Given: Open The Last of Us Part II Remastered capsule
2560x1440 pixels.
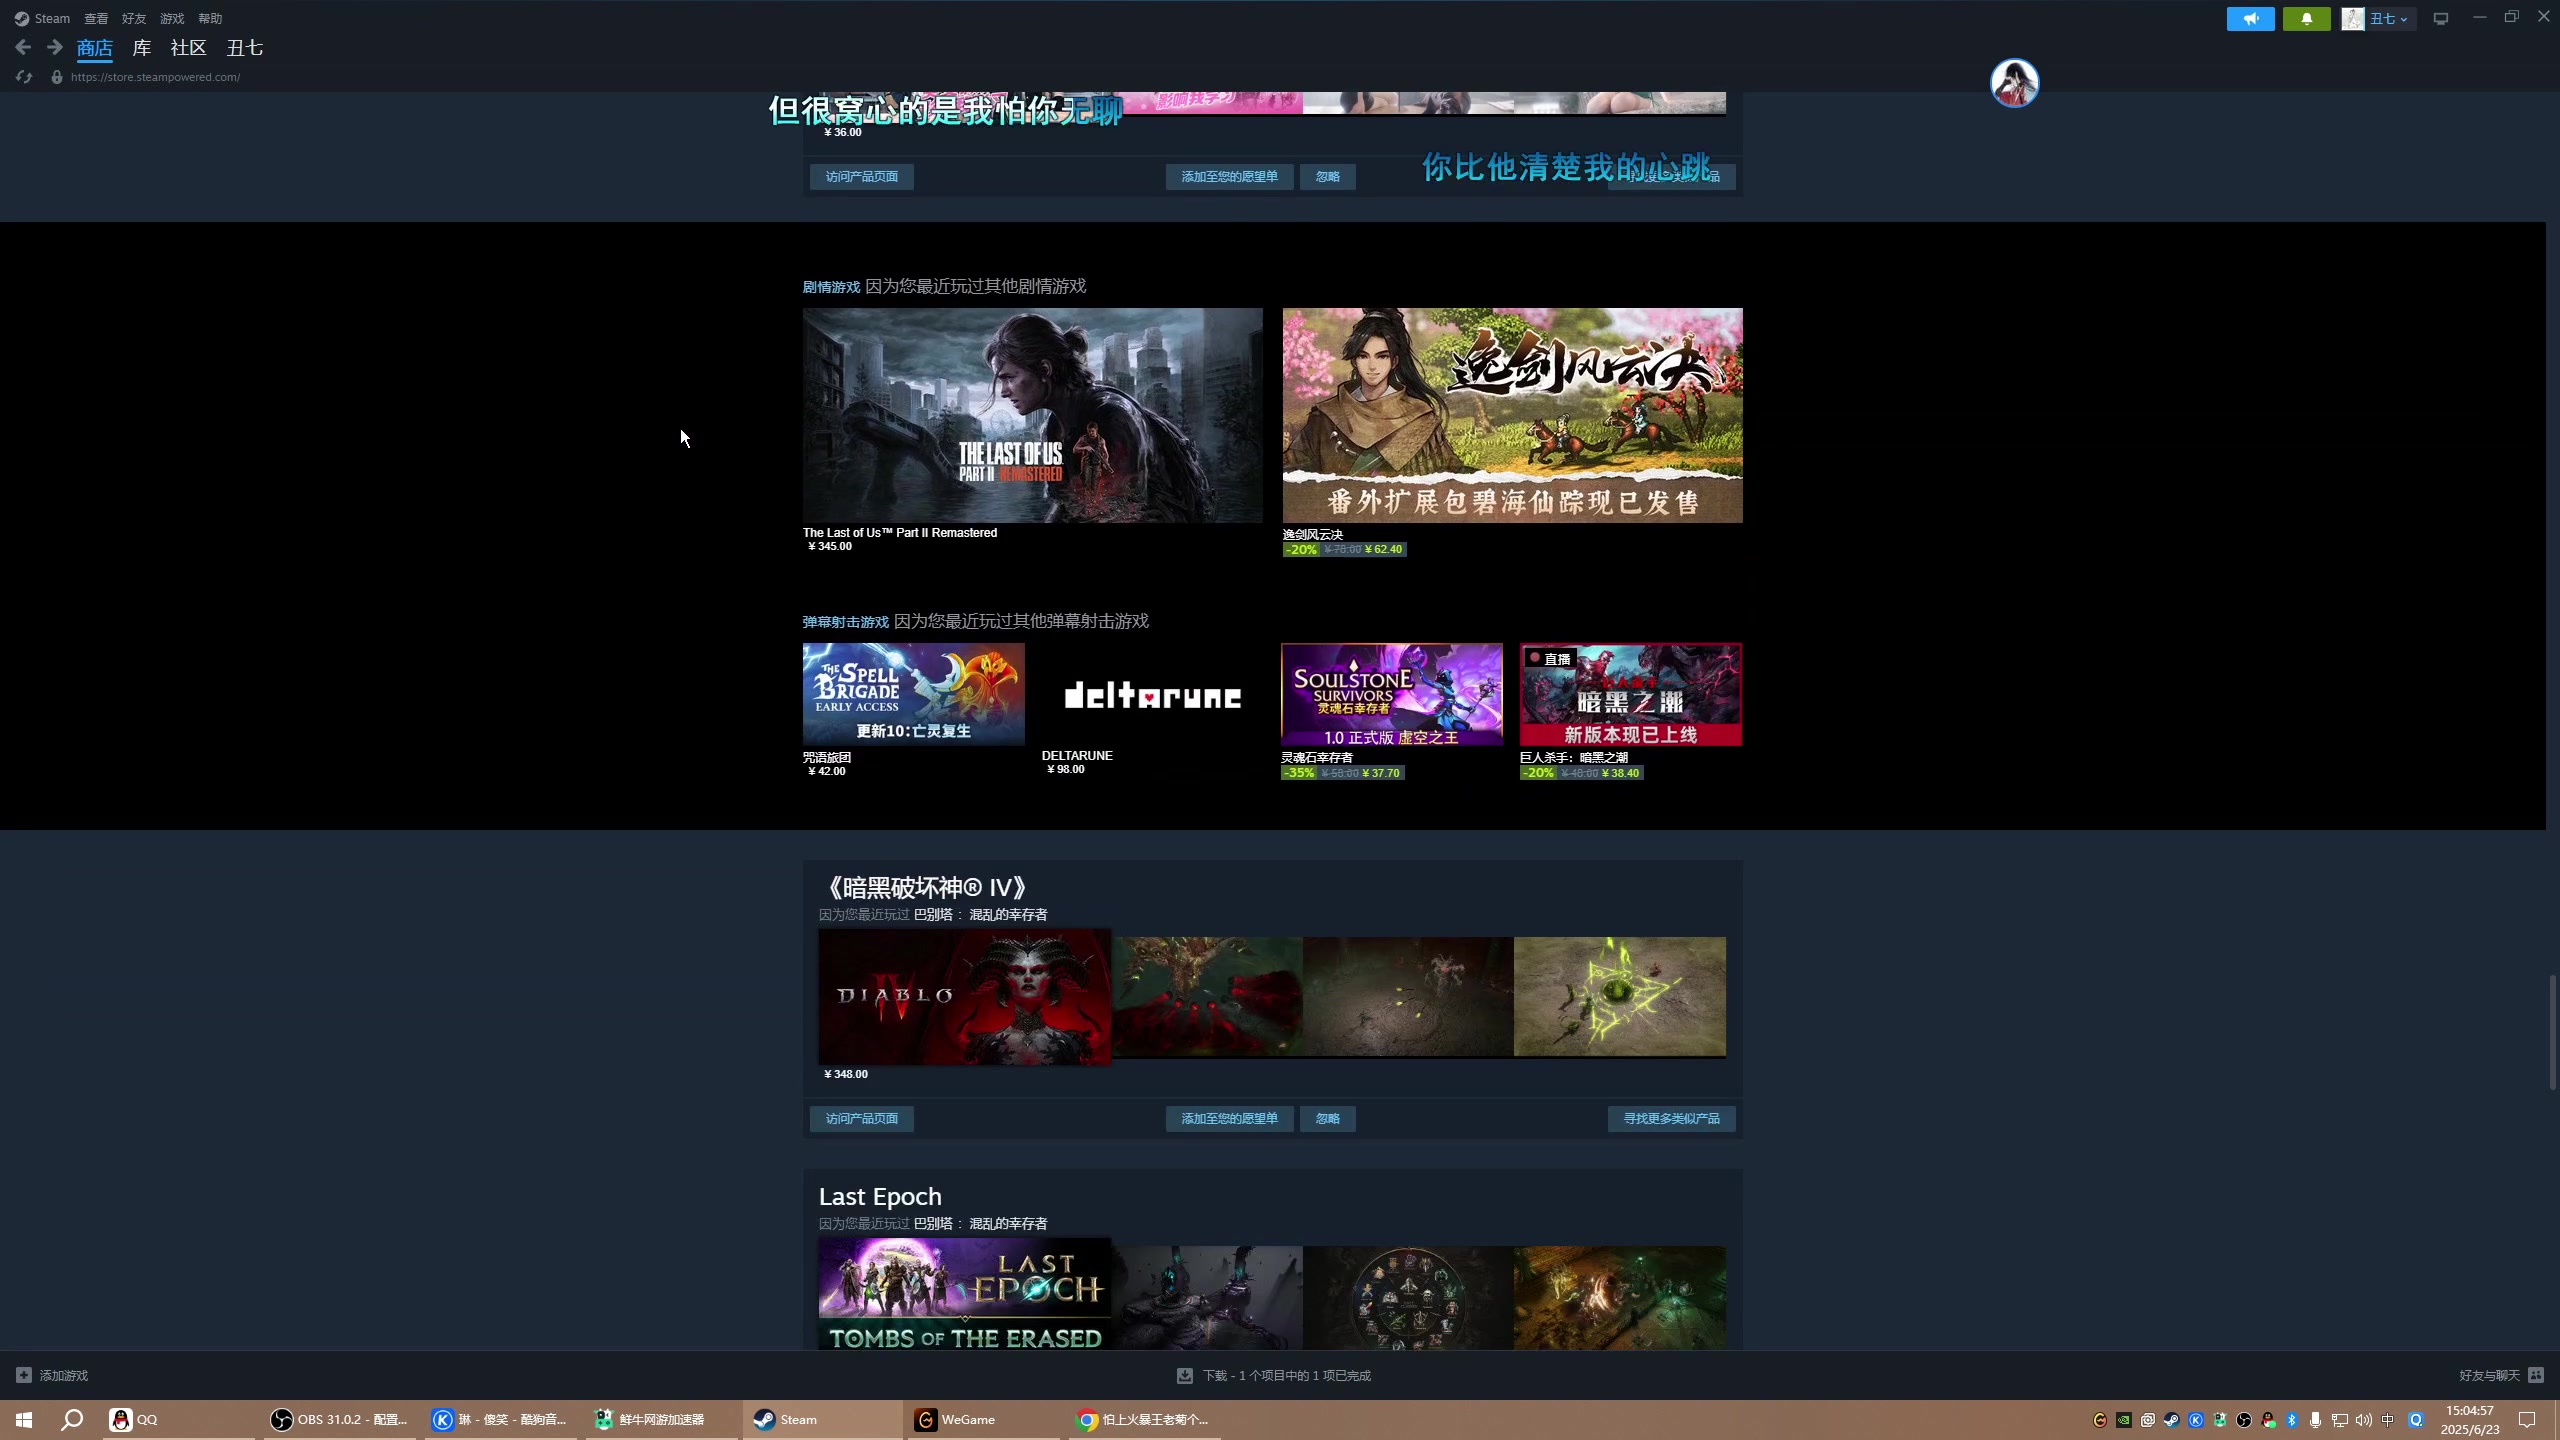Looking at the screenshot, I should (x=1032, y=415).
